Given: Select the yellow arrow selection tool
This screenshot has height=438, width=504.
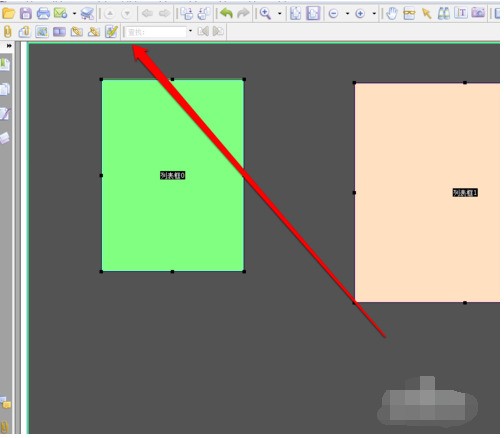Looking at the screenshot, I should click(426, 14).
